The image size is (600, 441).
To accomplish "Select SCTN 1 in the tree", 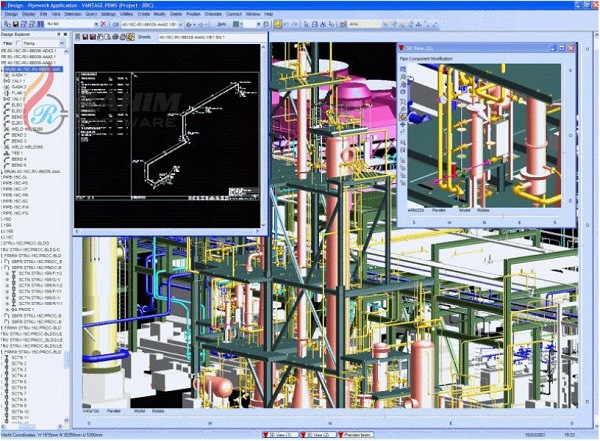I will [x=19, y=358].
